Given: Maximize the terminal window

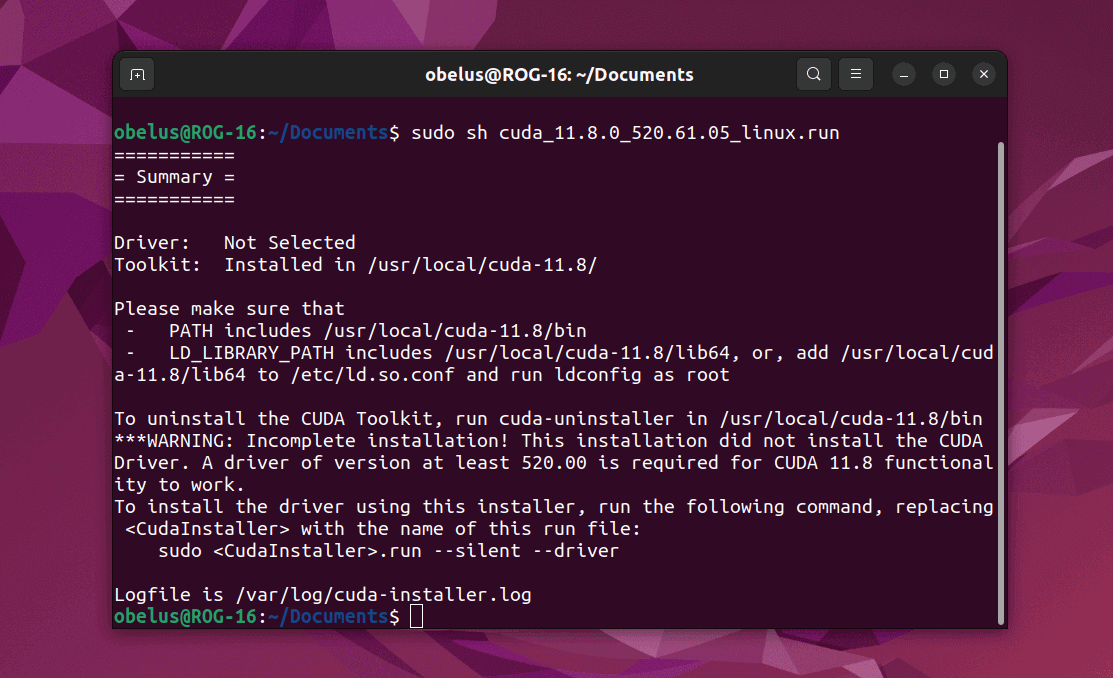Looking at the screenshot, I should click(944, 74).
